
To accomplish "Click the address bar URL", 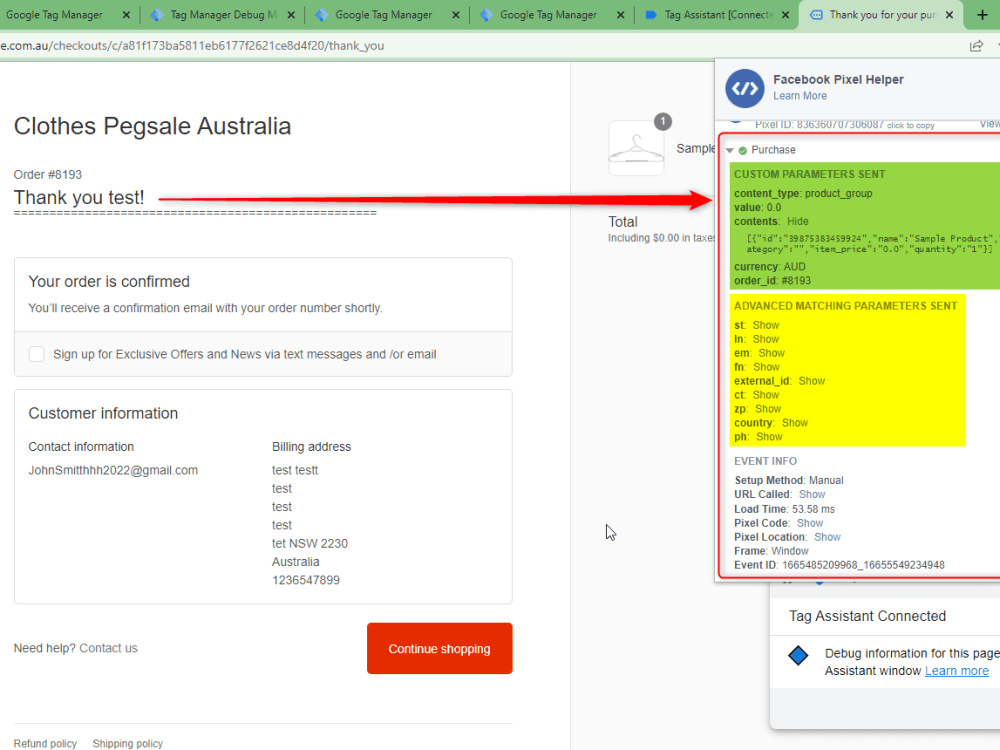I will coord(192,46).
